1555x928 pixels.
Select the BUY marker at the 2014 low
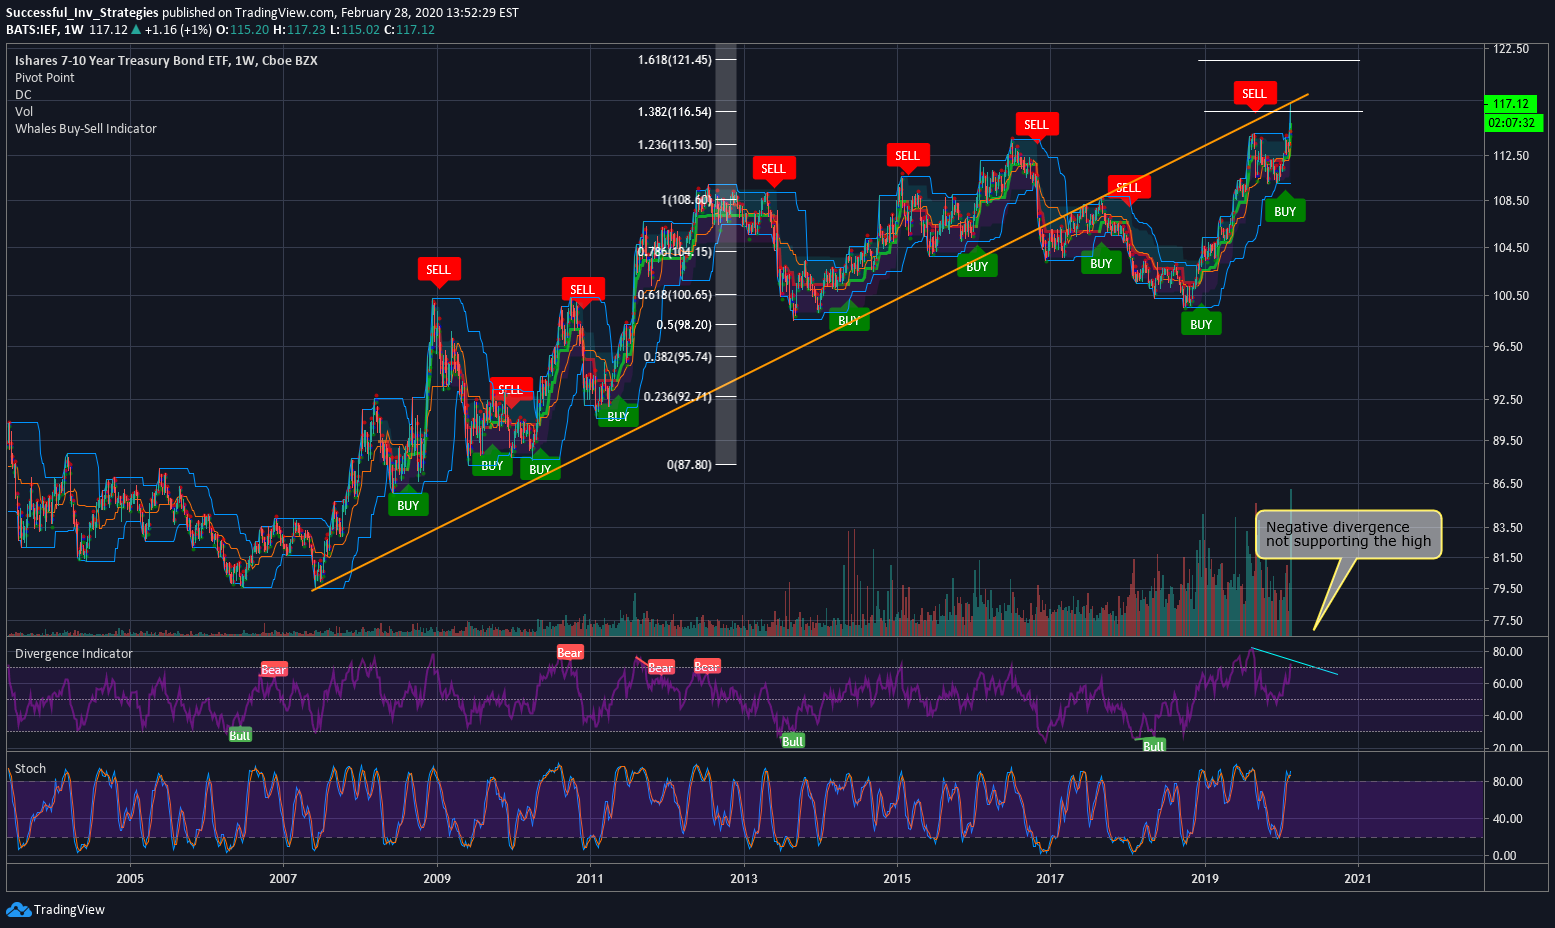click(849, 318)
